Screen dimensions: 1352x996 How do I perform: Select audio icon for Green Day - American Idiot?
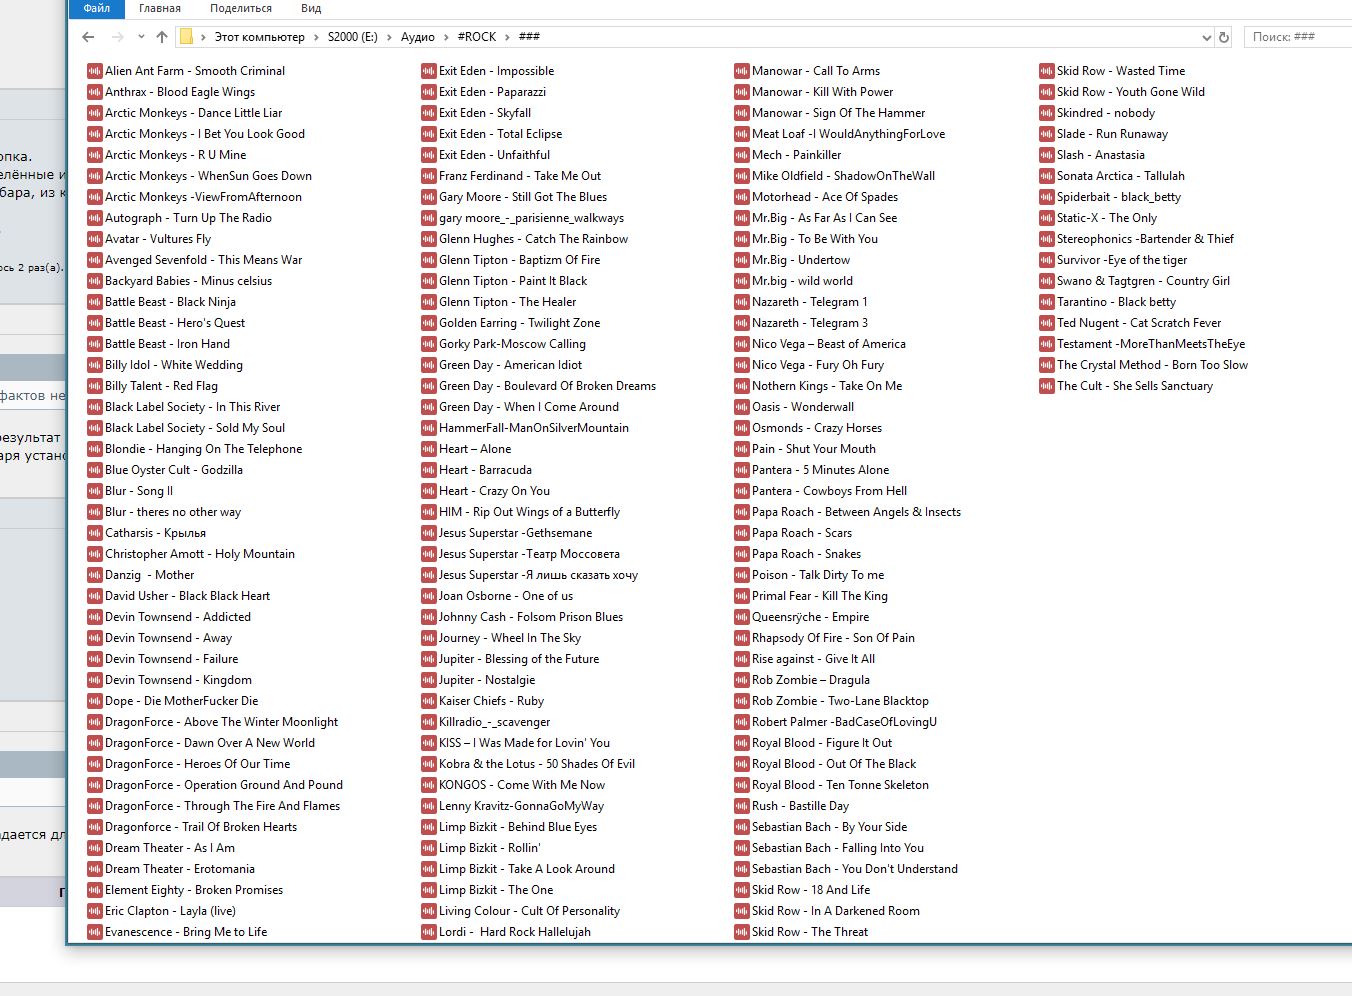(429, 365)
